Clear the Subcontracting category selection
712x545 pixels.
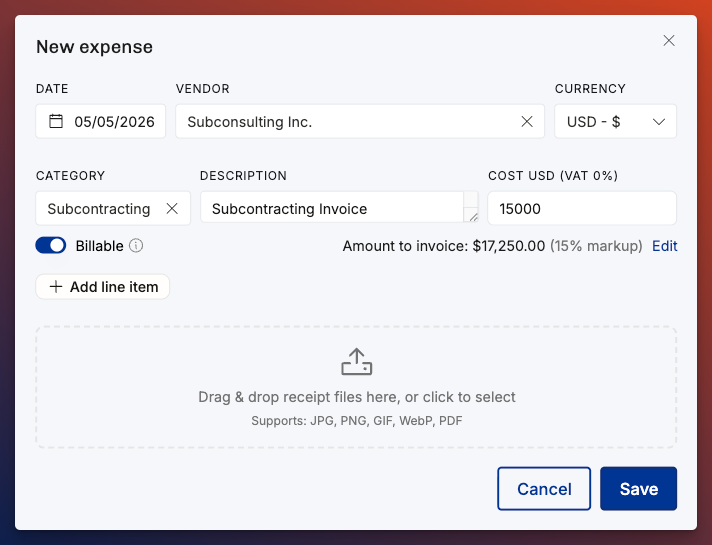172,208
